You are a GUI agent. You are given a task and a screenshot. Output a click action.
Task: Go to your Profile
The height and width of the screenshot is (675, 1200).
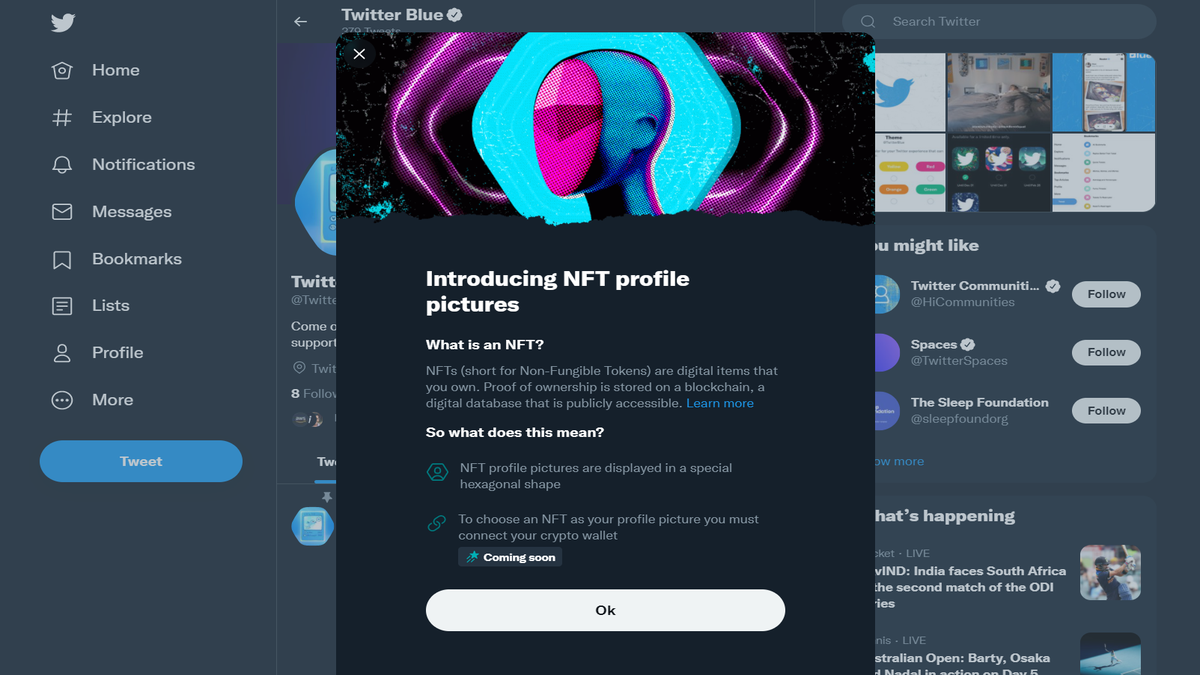(x=116, y=352)
